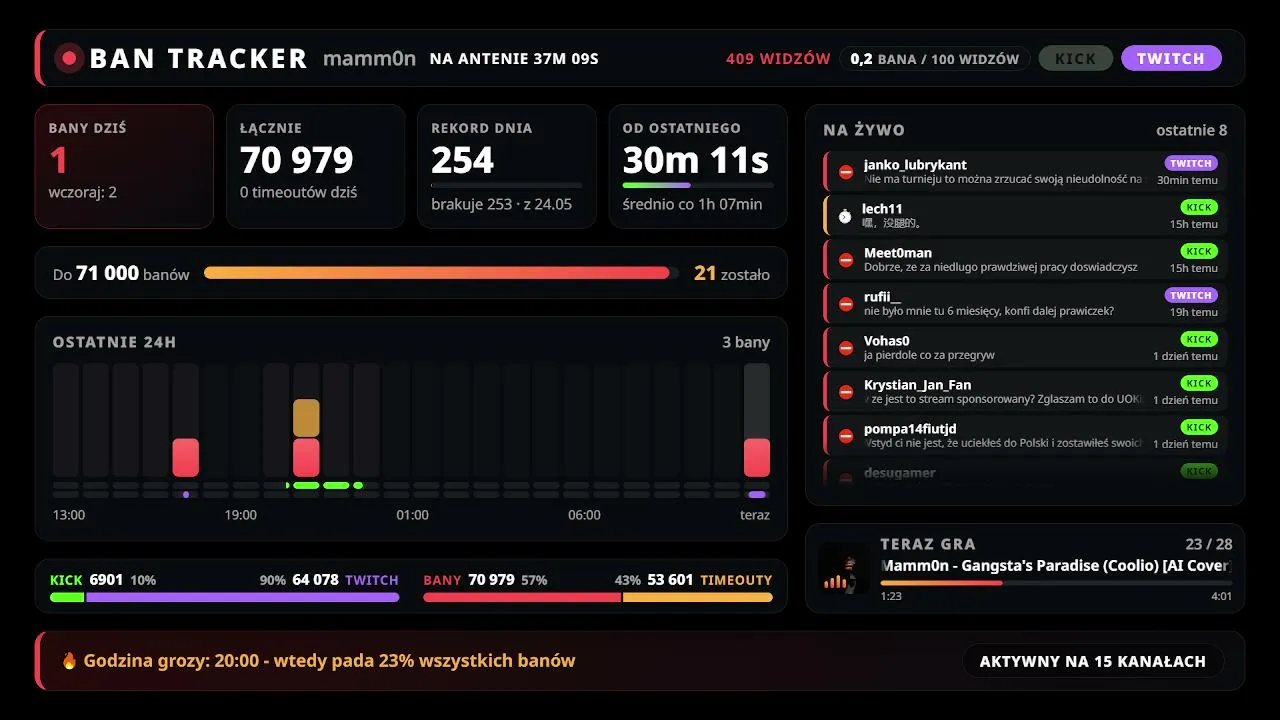This screenshot has height=720, width=1280.
Task: Click the username lech11
Action: click(x=882, y=208)
